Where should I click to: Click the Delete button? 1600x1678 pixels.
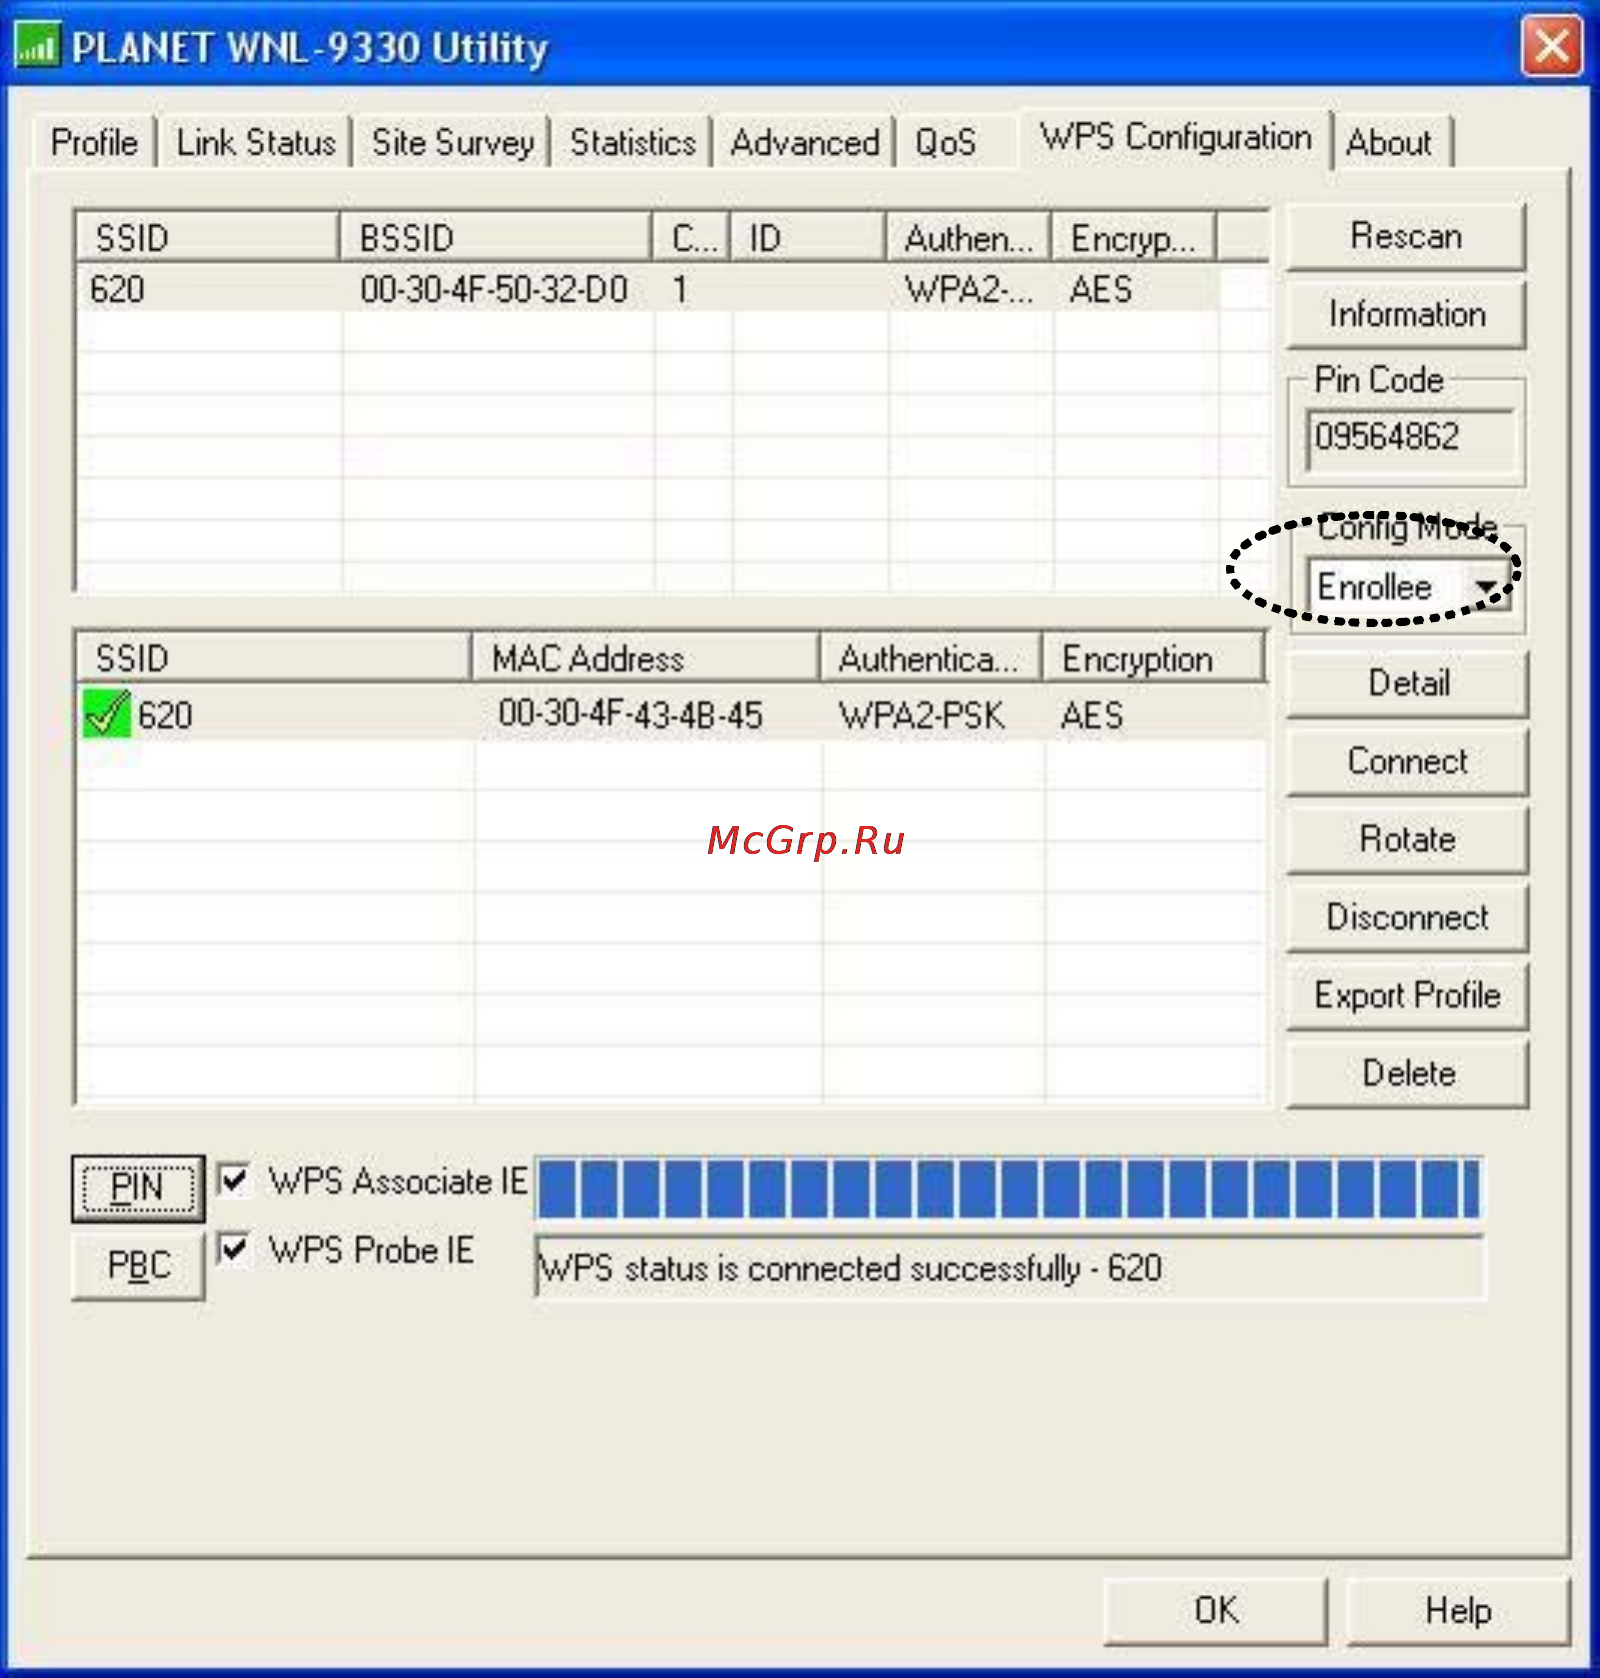(x=1408, y=1073)
